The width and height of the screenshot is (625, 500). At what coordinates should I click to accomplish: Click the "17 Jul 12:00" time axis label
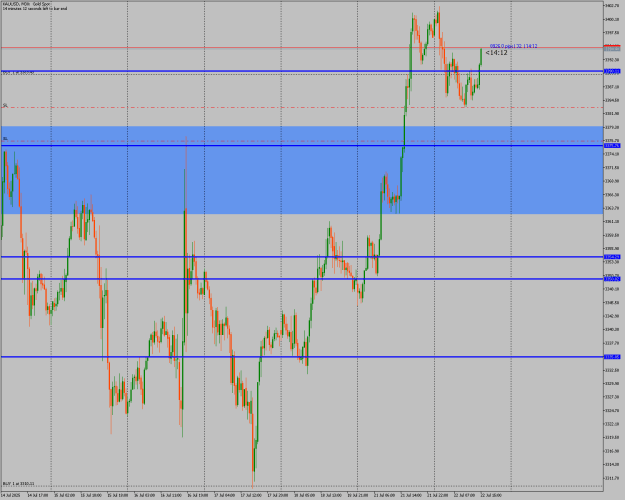point(251,495)
